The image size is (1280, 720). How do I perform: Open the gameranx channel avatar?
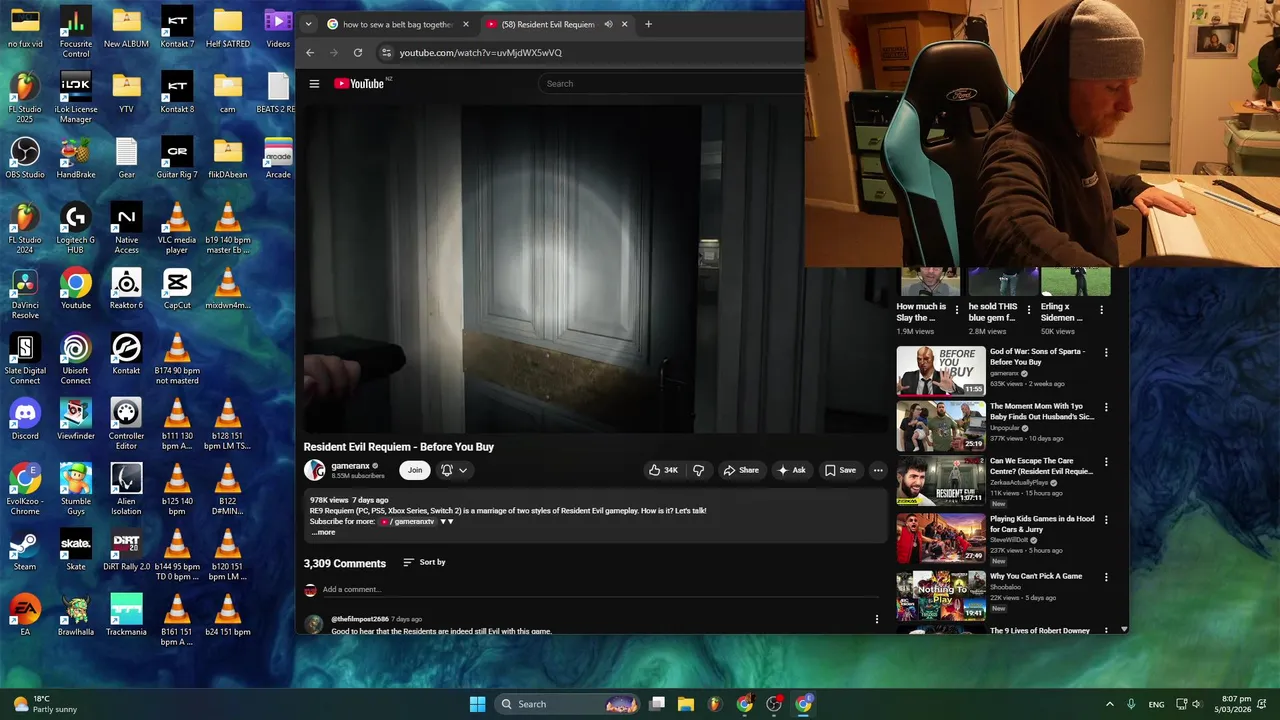[315, 470]
